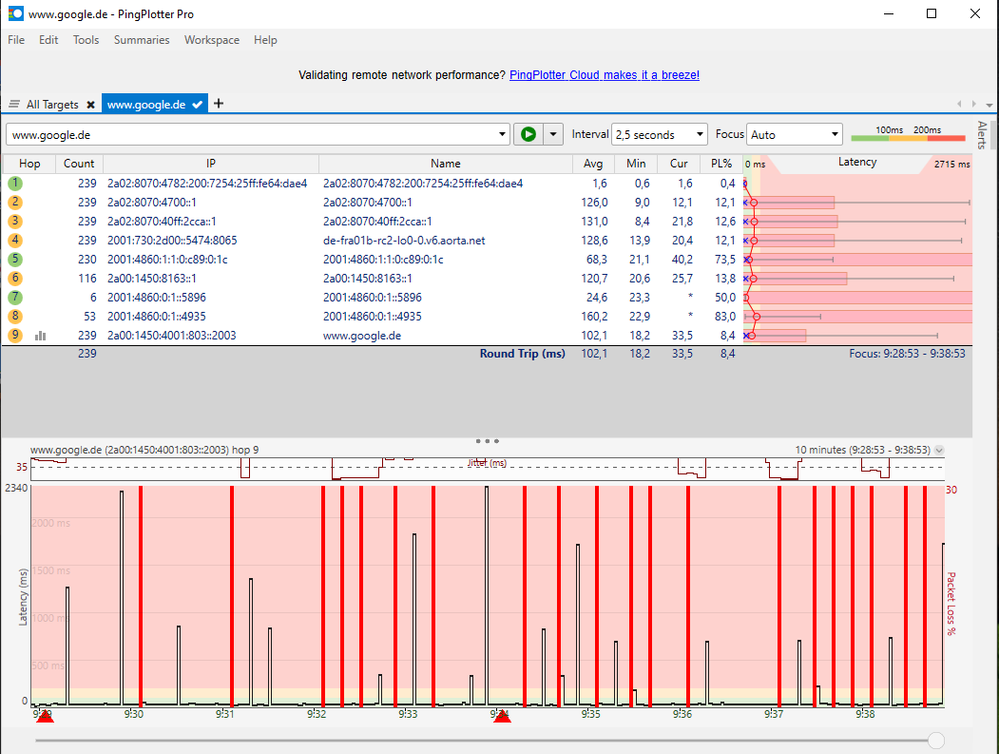Click the IP 2001:4860:0:1::4935

156,316
